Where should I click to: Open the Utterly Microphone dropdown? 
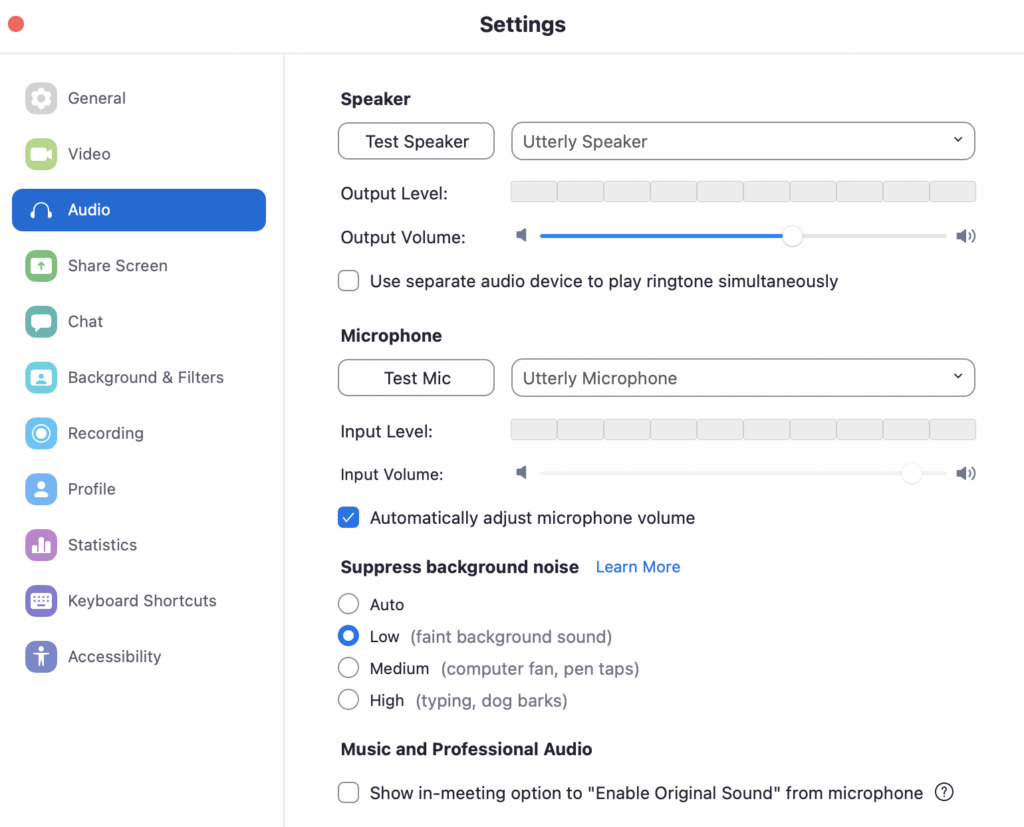[743, 378]
